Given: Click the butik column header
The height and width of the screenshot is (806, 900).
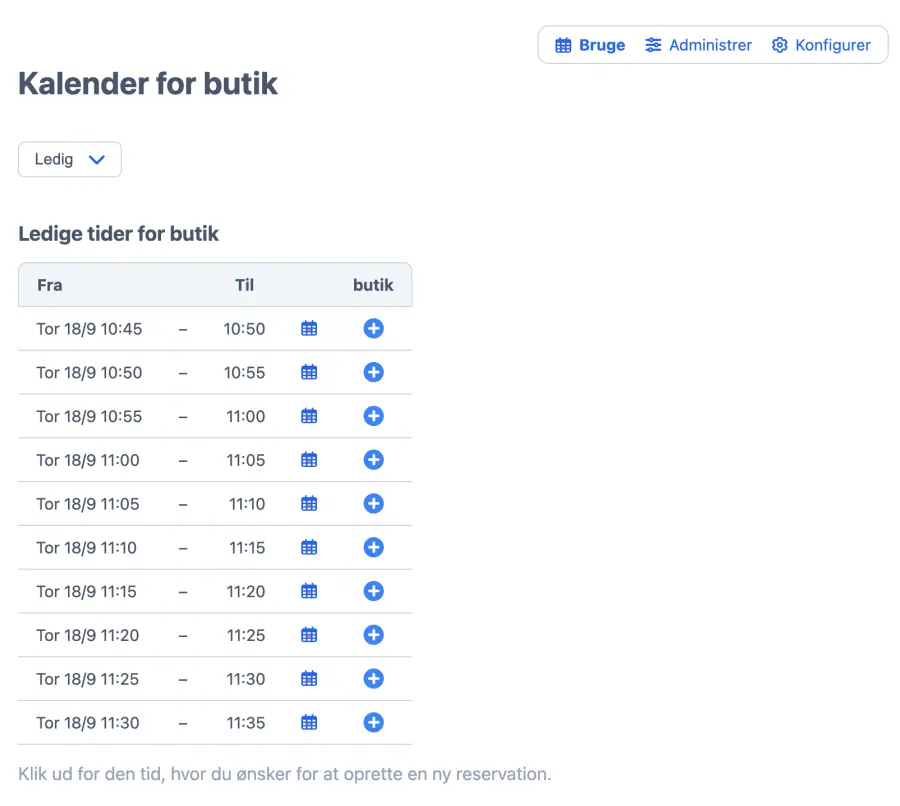Looking at the screenshot, I should (373, 285).
